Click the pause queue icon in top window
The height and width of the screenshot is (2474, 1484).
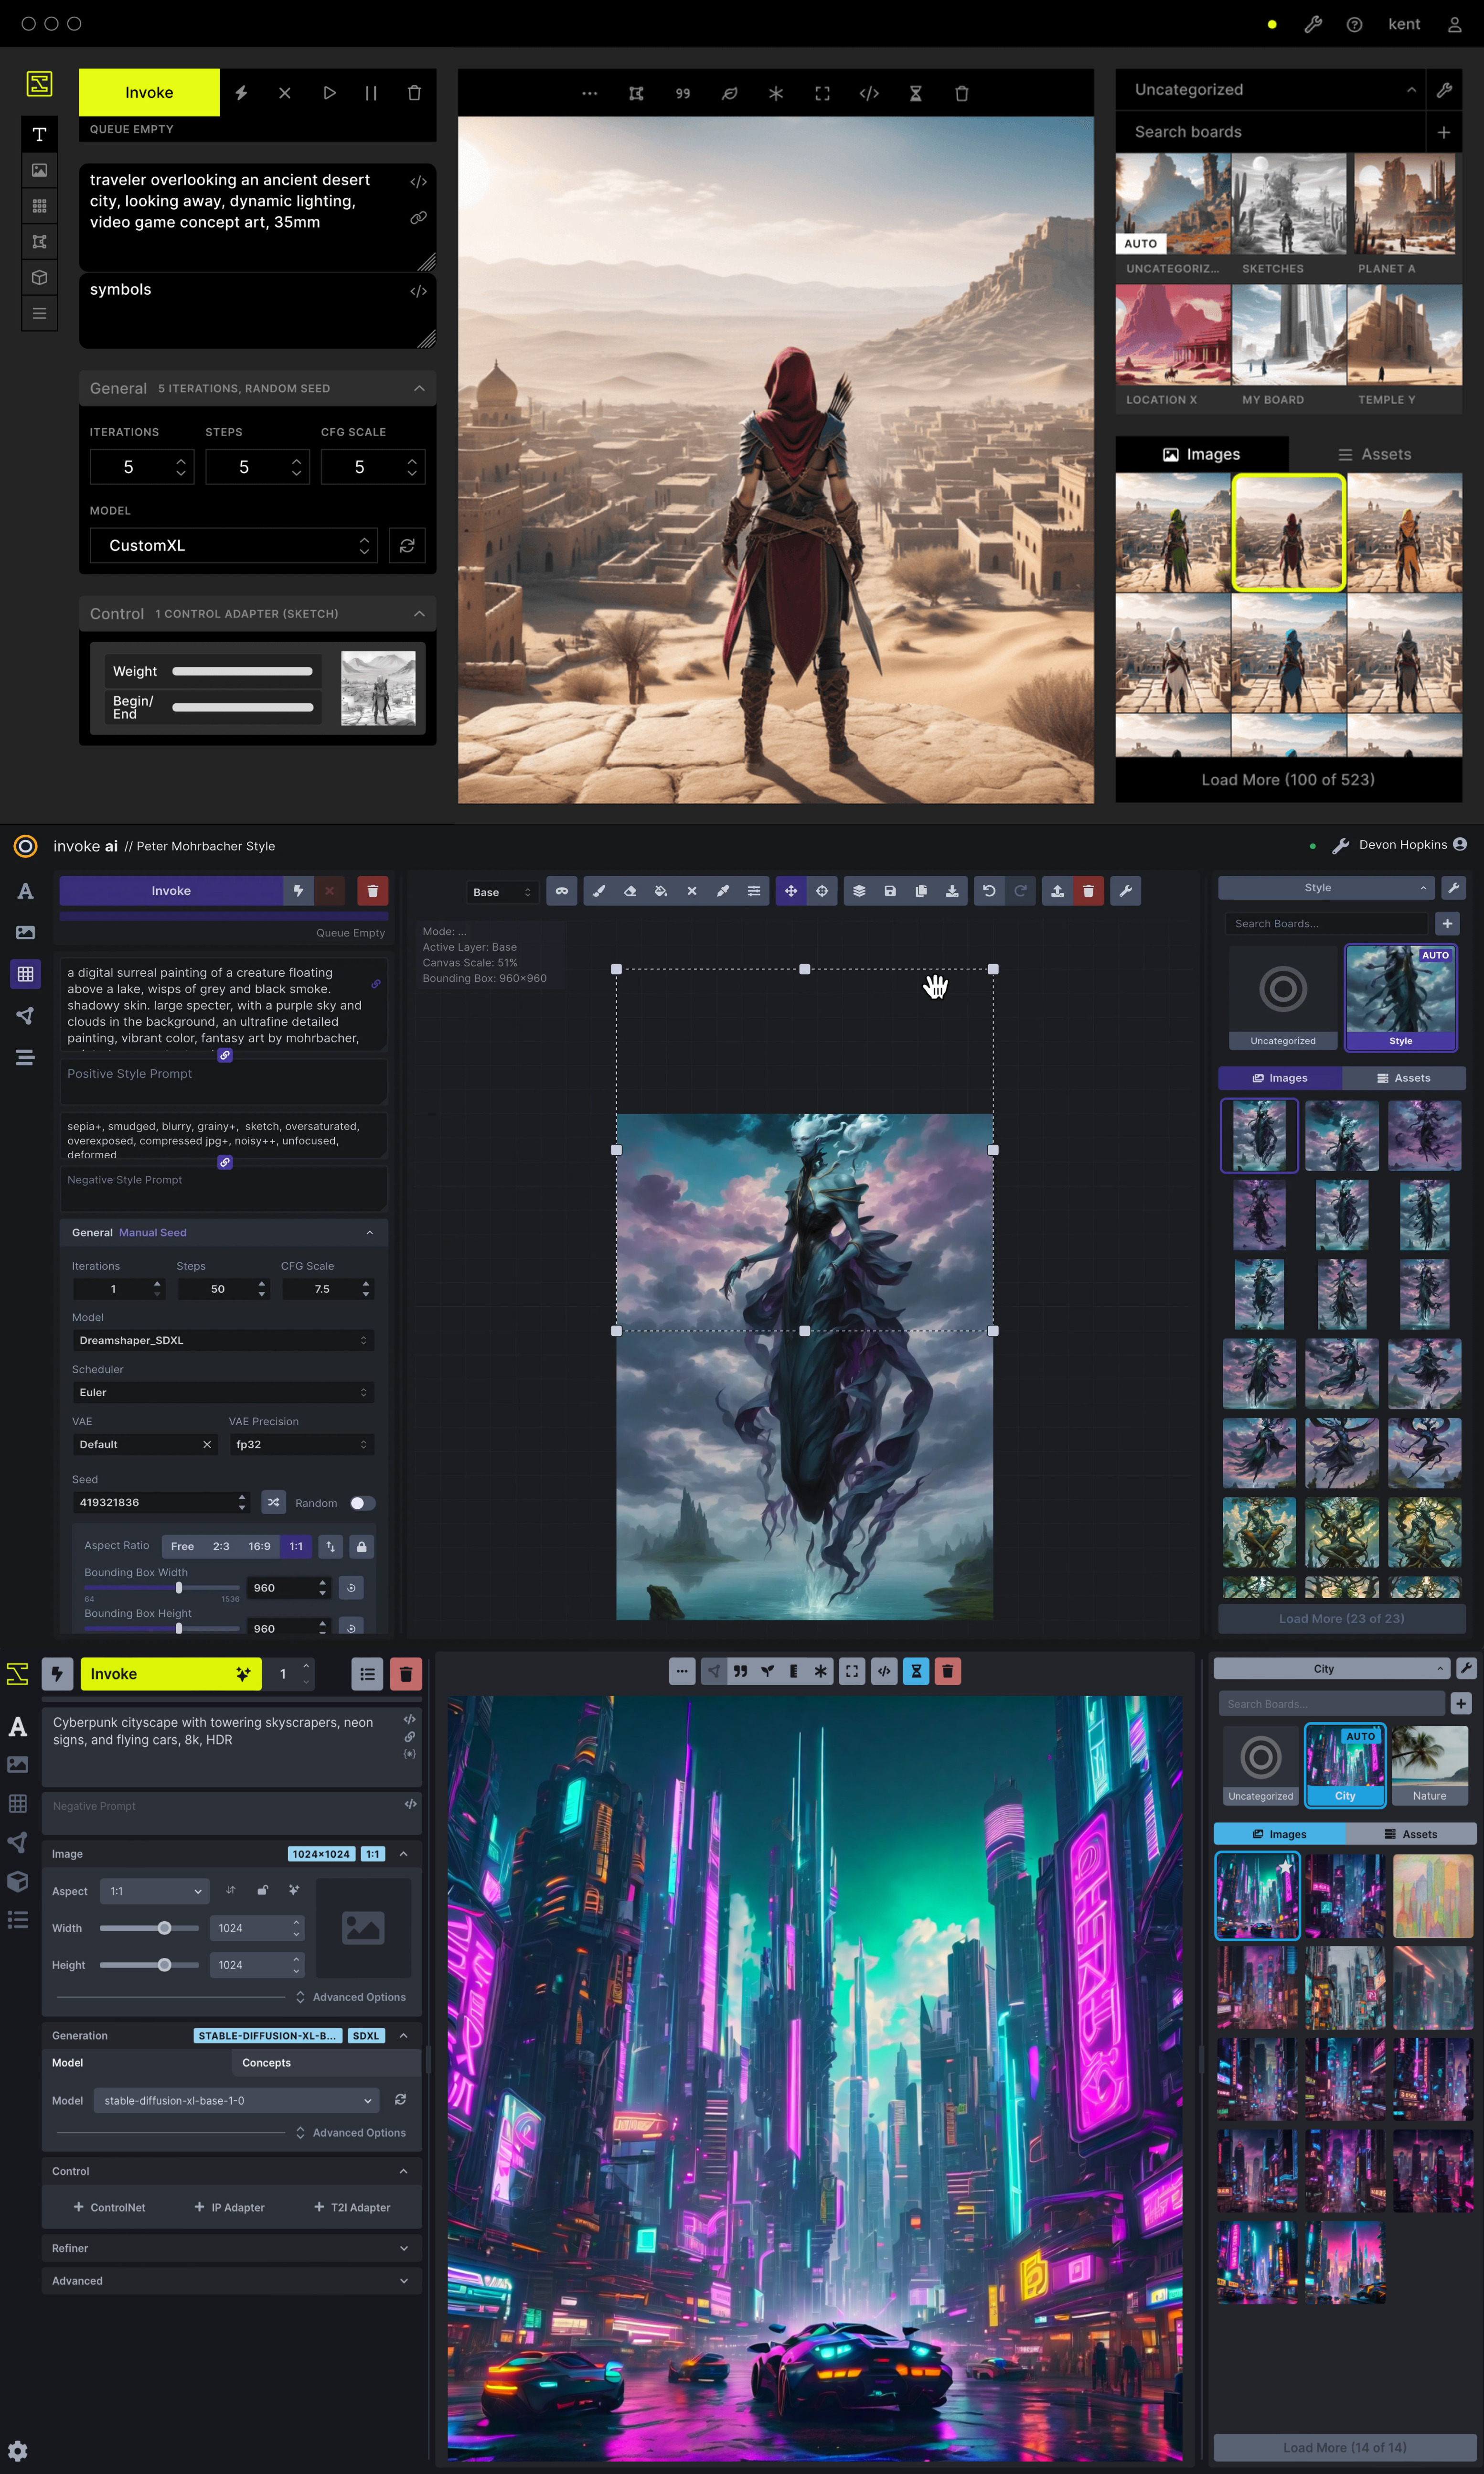click(371, 93)
